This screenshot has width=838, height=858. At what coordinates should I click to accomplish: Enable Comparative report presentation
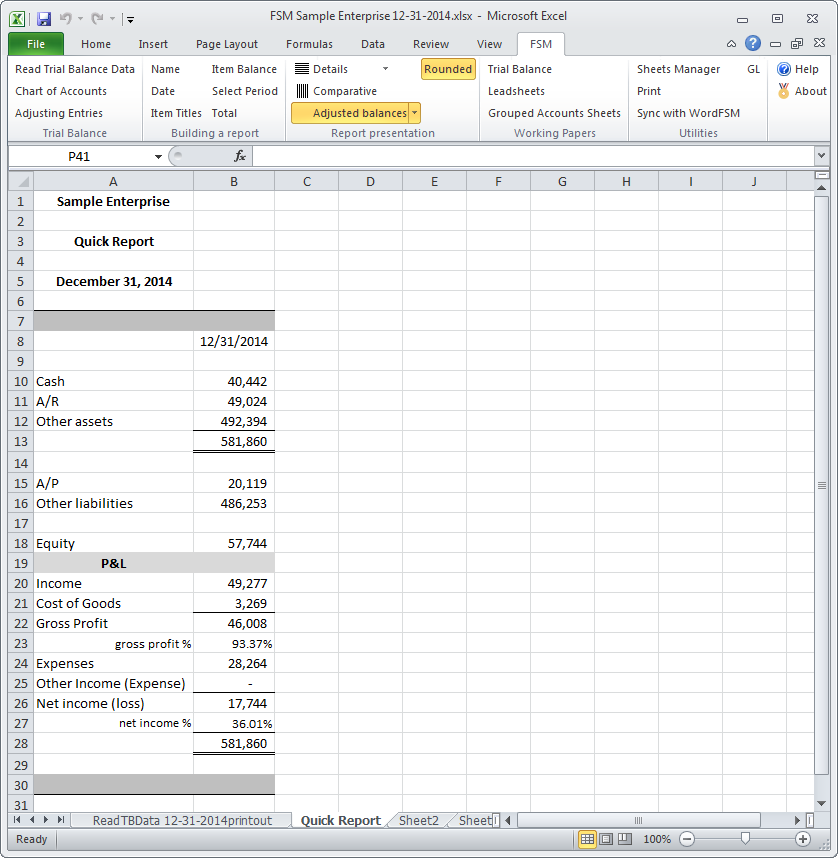[x=336, y=91]
